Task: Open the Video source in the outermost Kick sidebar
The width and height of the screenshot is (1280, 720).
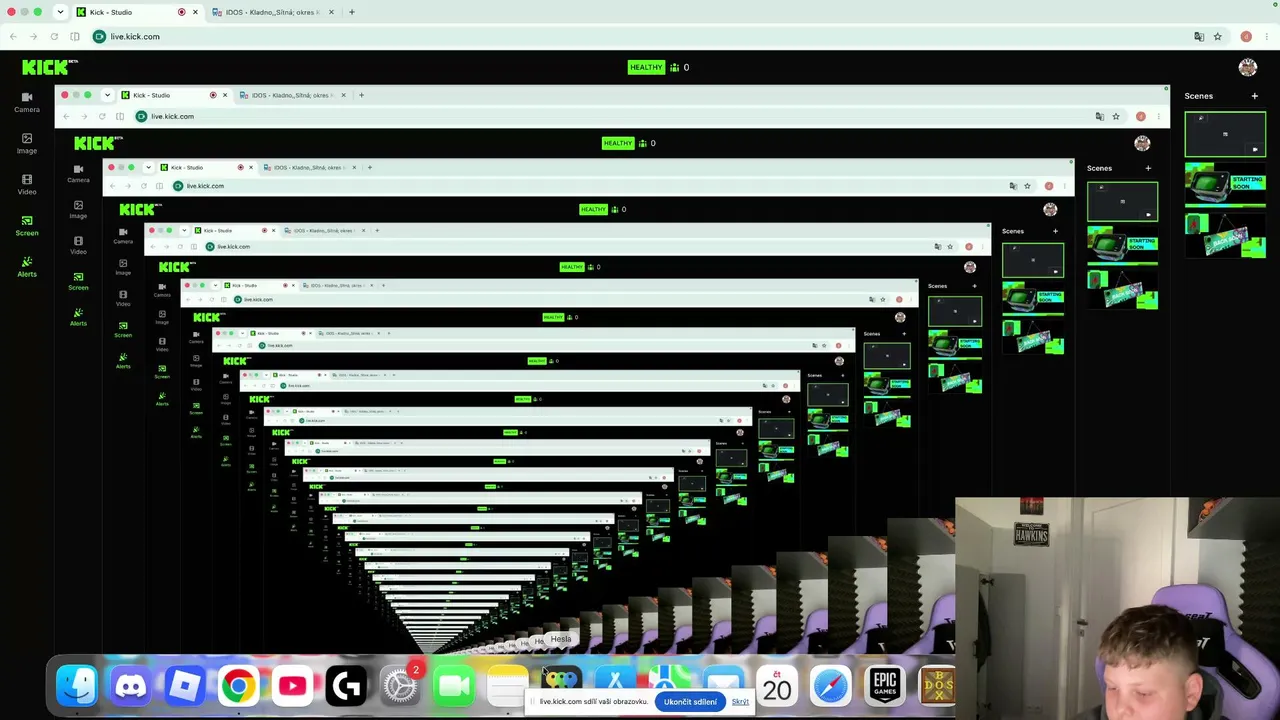Action: (27, 184)
